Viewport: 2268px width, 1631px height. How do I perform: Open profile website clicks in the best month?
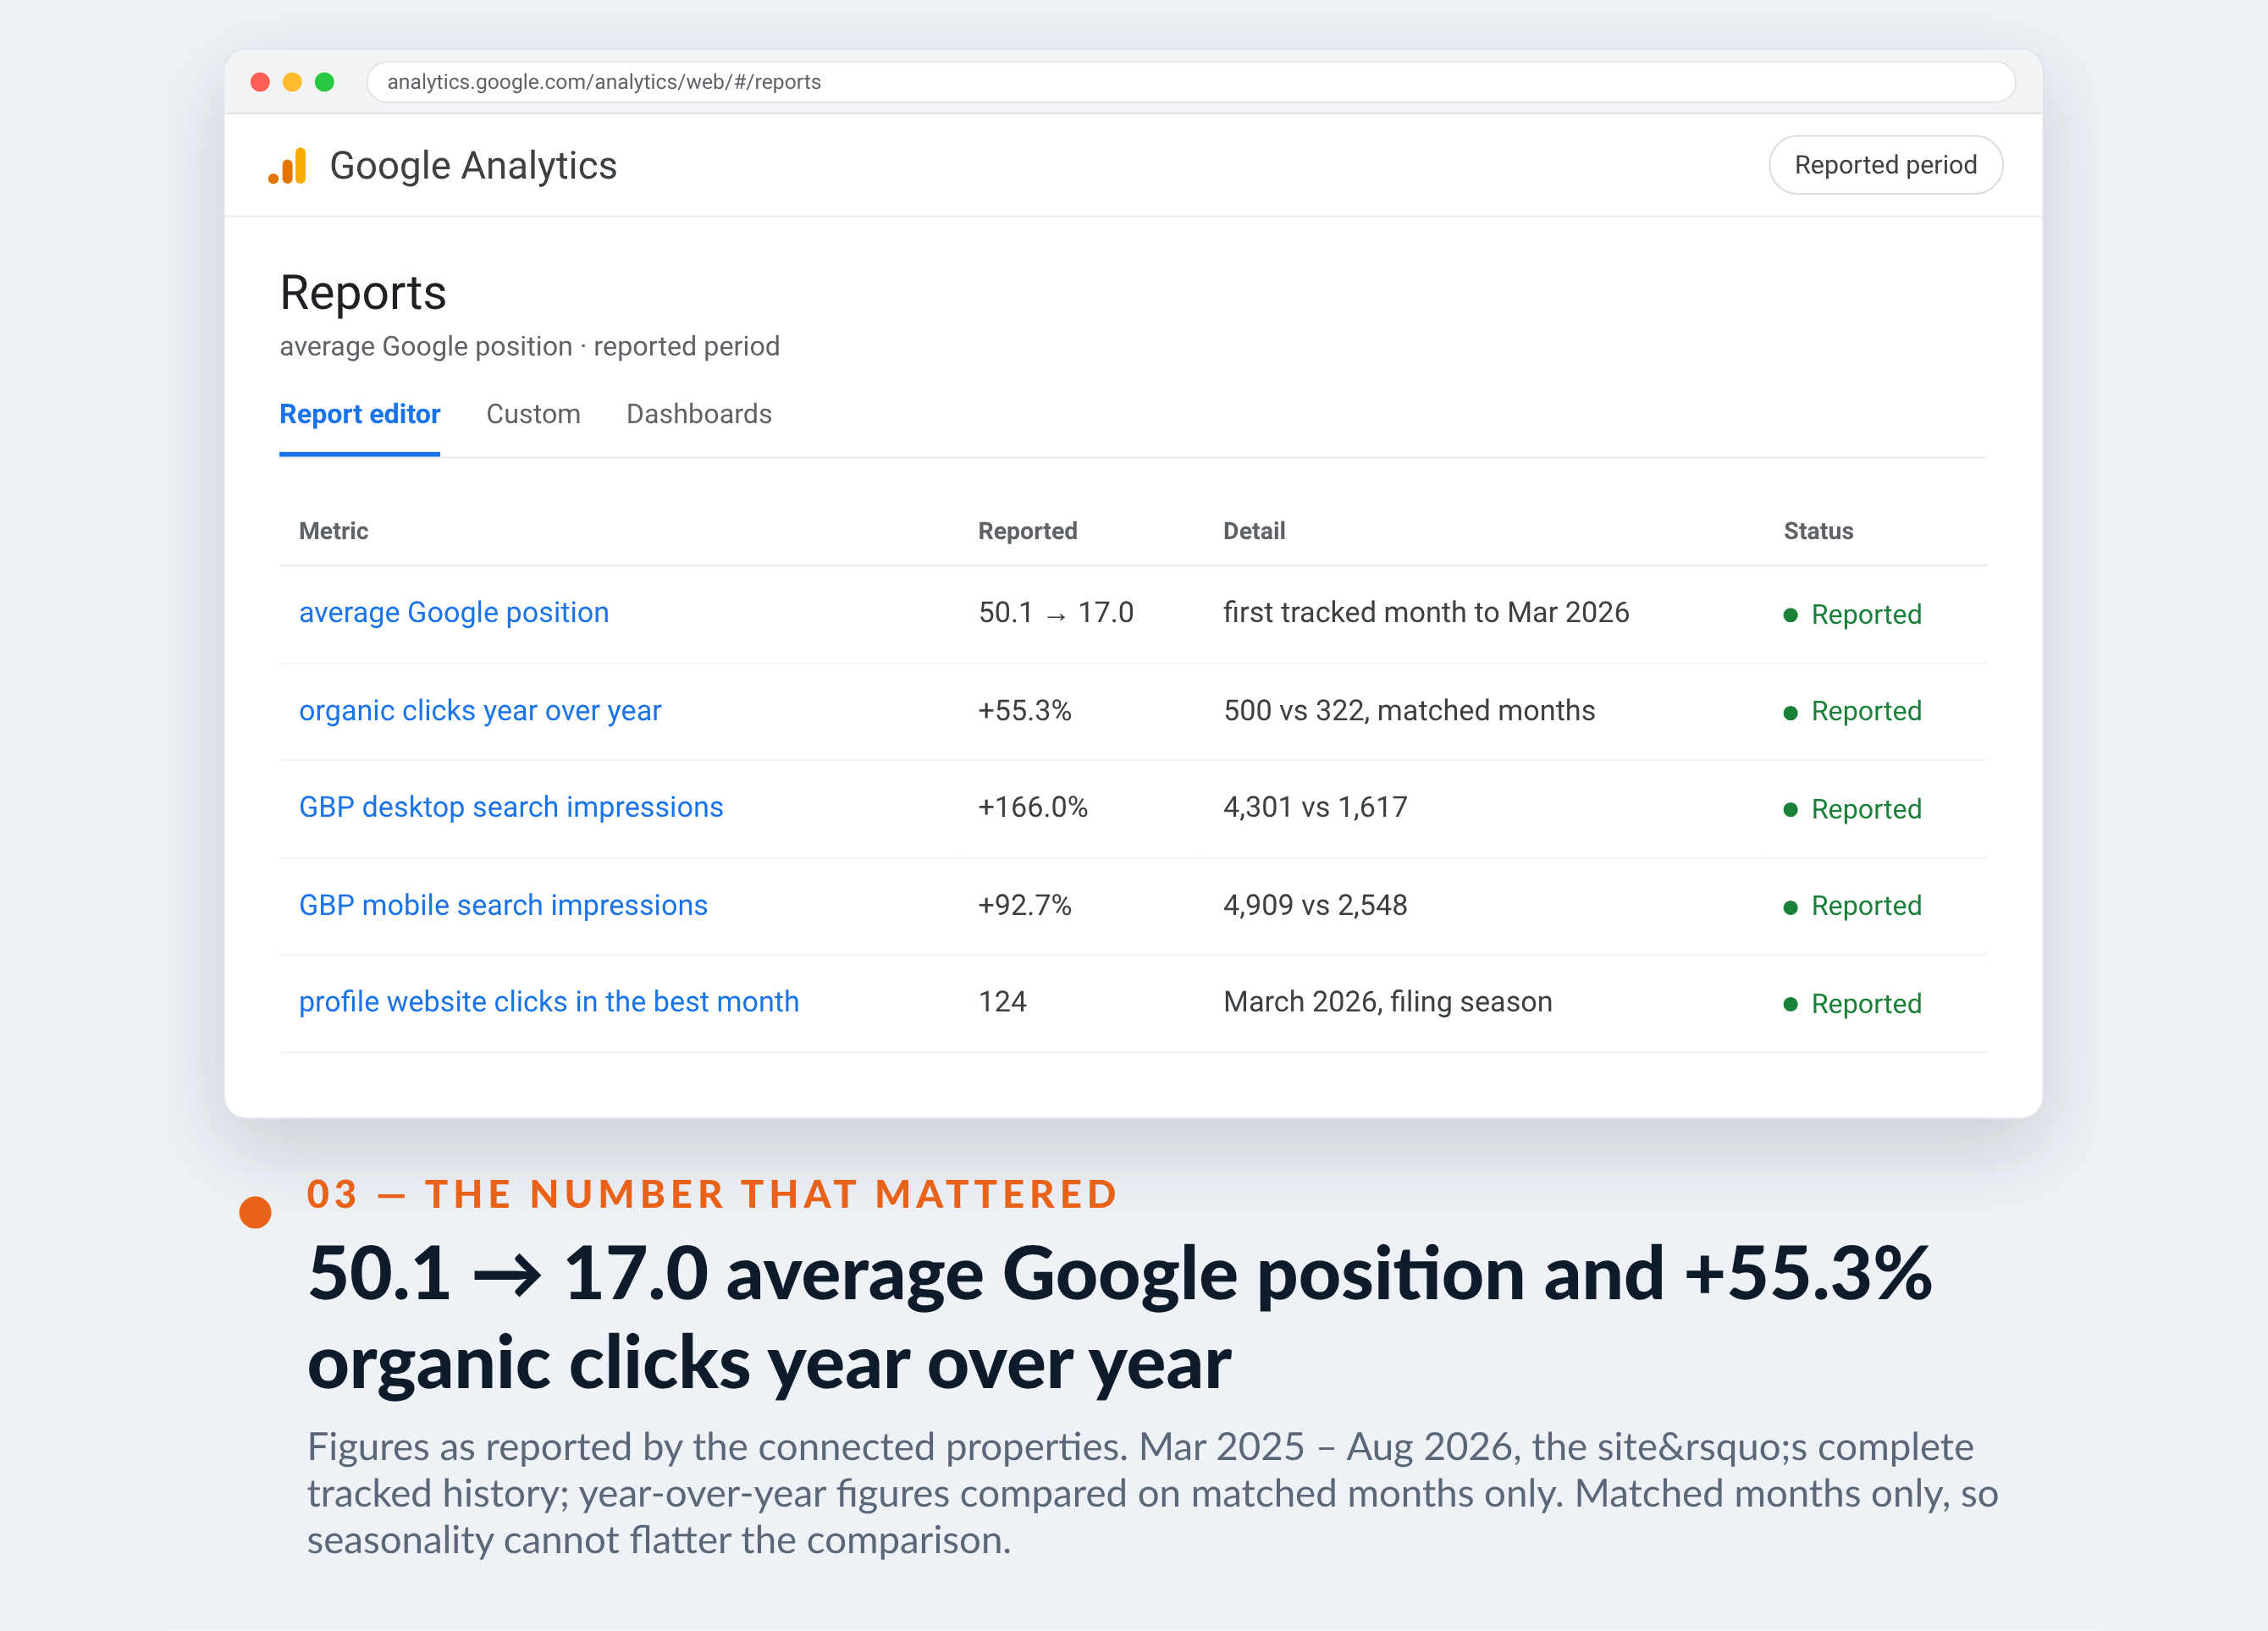click(x=549, y=1002)
